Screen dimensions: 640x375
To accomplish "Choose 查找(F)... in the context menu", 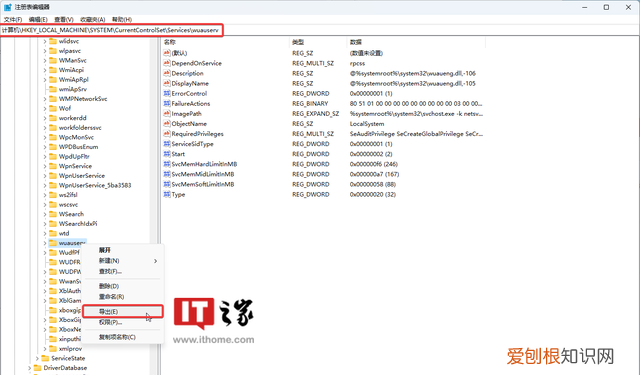I will 110,271.
